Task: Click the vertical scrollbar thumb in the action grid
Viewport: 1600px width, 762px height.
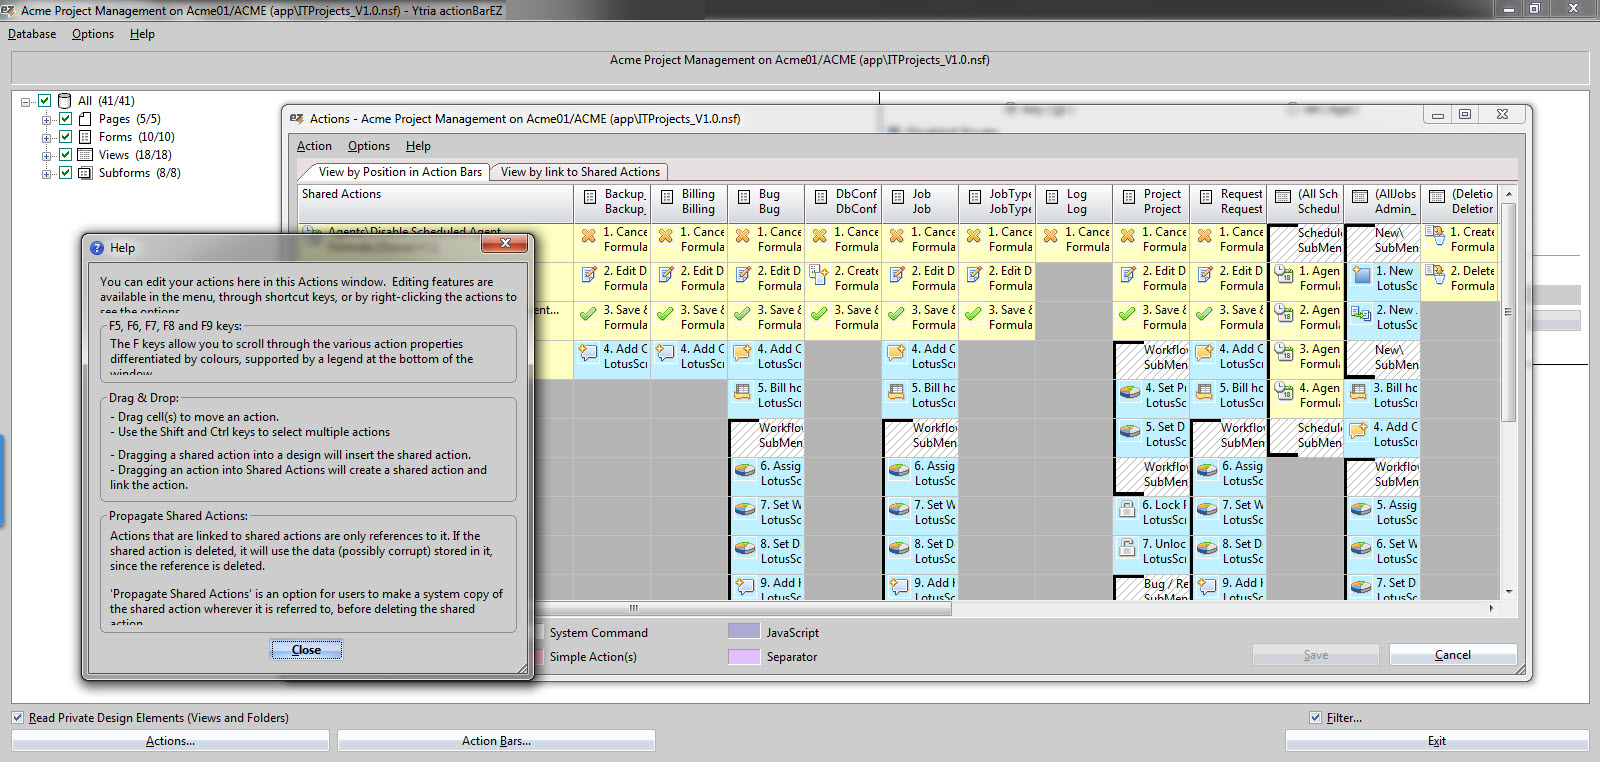Action: click(x=1509, y=311)
